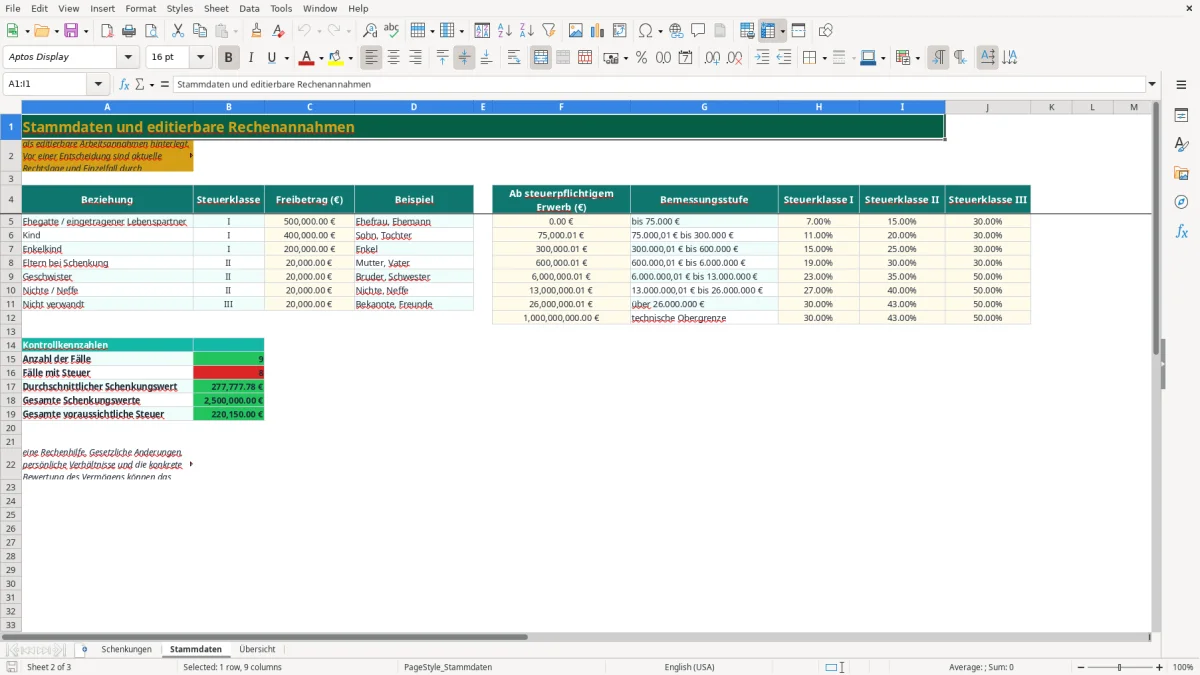Open the Function Wizard (fx)
The height and width of the screenshot is (675, 1200).
click(x=125, y=84)
